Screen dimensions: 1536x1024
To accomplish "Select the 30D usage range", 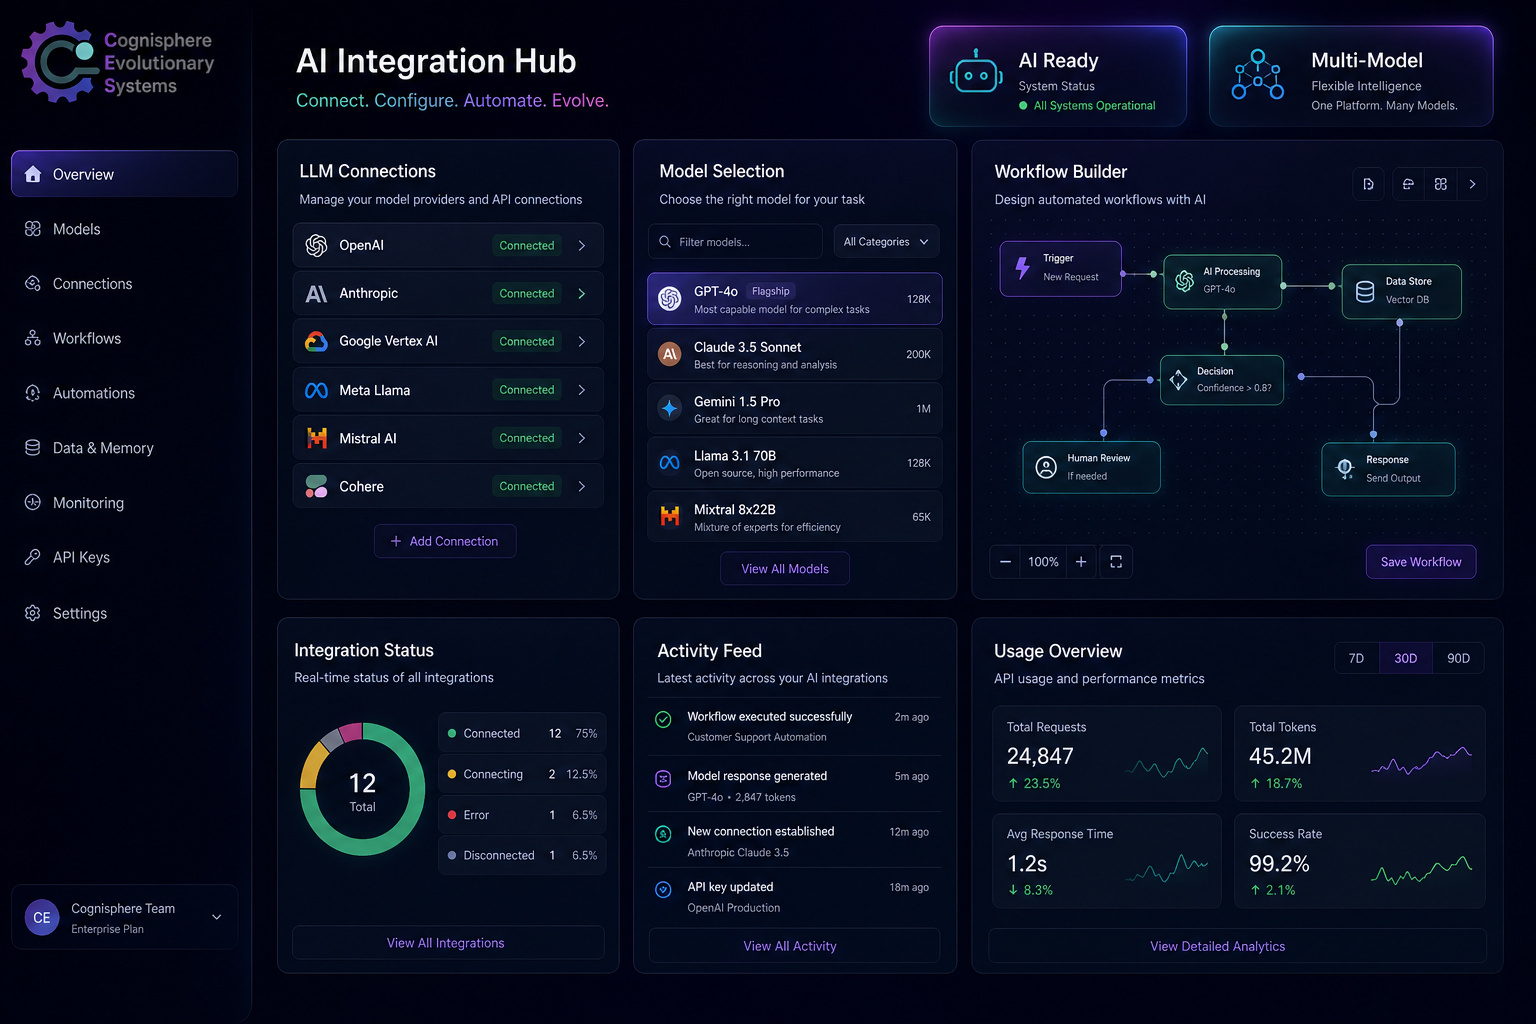I will (x=1405, y=658).
